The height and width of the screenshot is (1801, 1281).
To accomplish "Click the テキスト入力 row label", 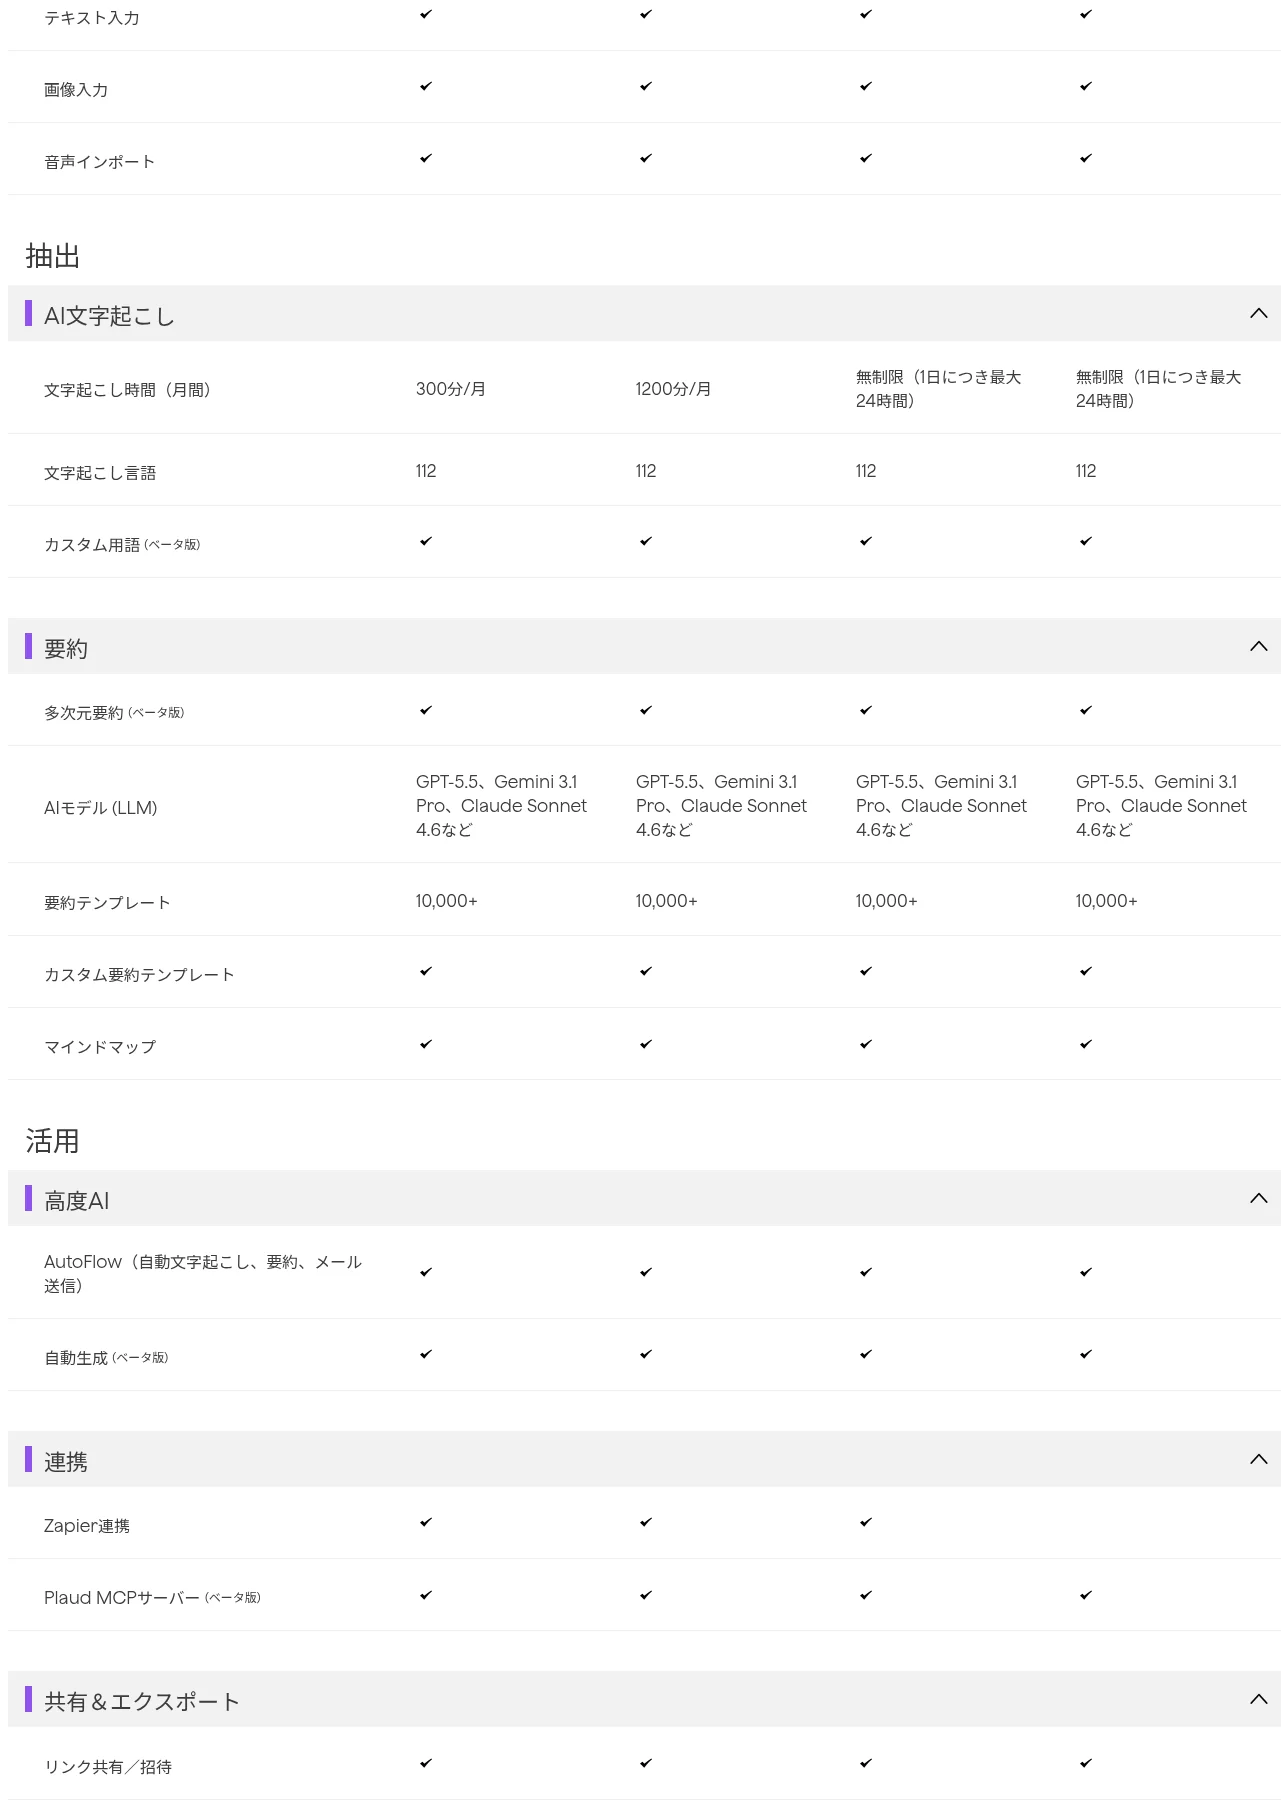I will click(92, 18).
